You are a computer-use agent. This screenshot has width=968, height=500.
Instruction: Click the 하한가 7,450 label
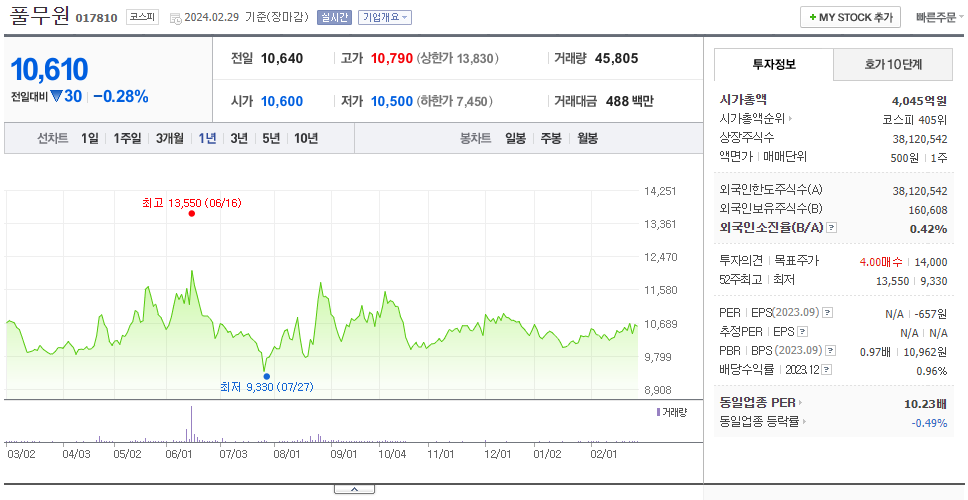(455, 101)
